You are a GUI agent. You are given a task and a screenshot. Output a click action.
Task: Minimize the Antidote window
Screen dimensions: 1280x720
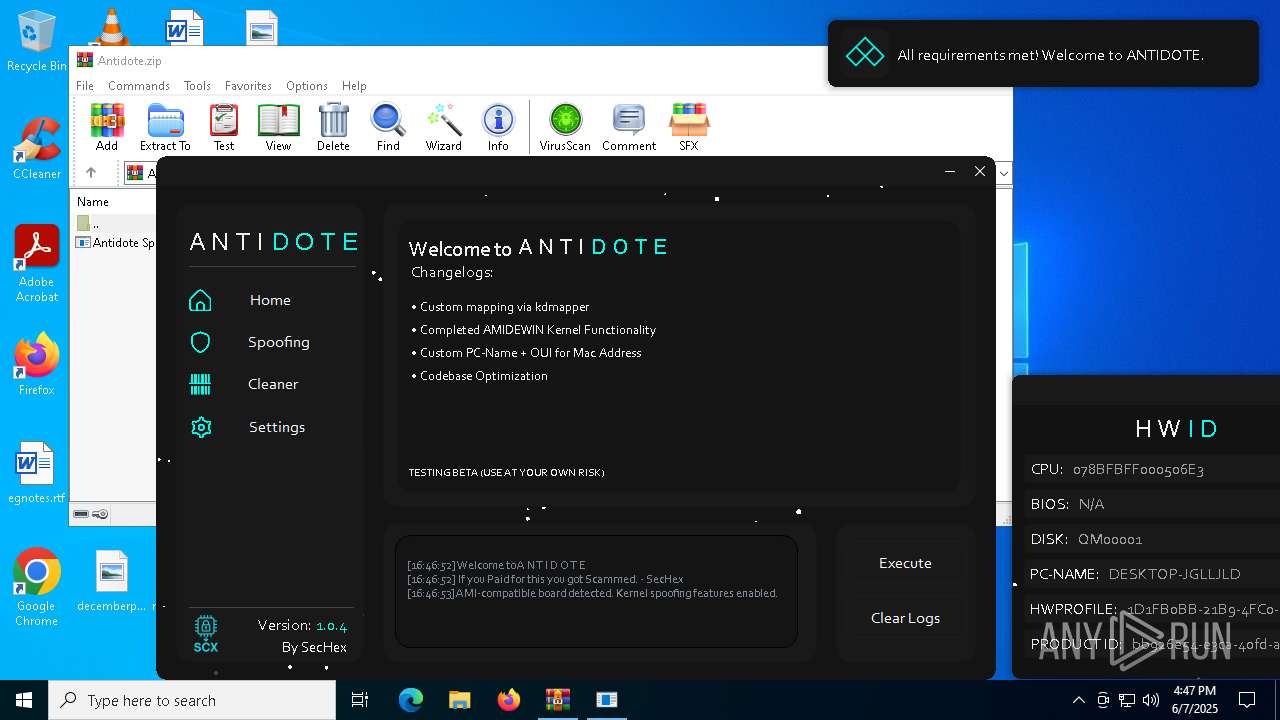coord(950,172)
